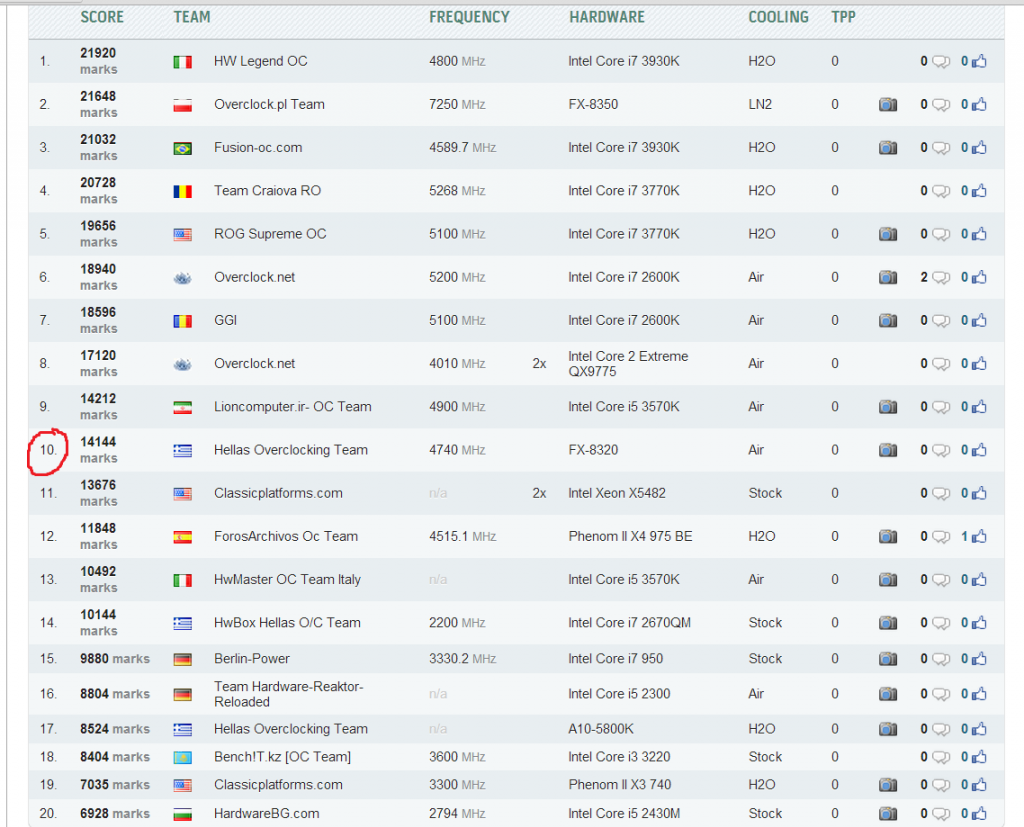The width and height of the screenshot is (1024, 827).
Task: Click the USA flag beside ROG Supreme OC
Action: 182,234
